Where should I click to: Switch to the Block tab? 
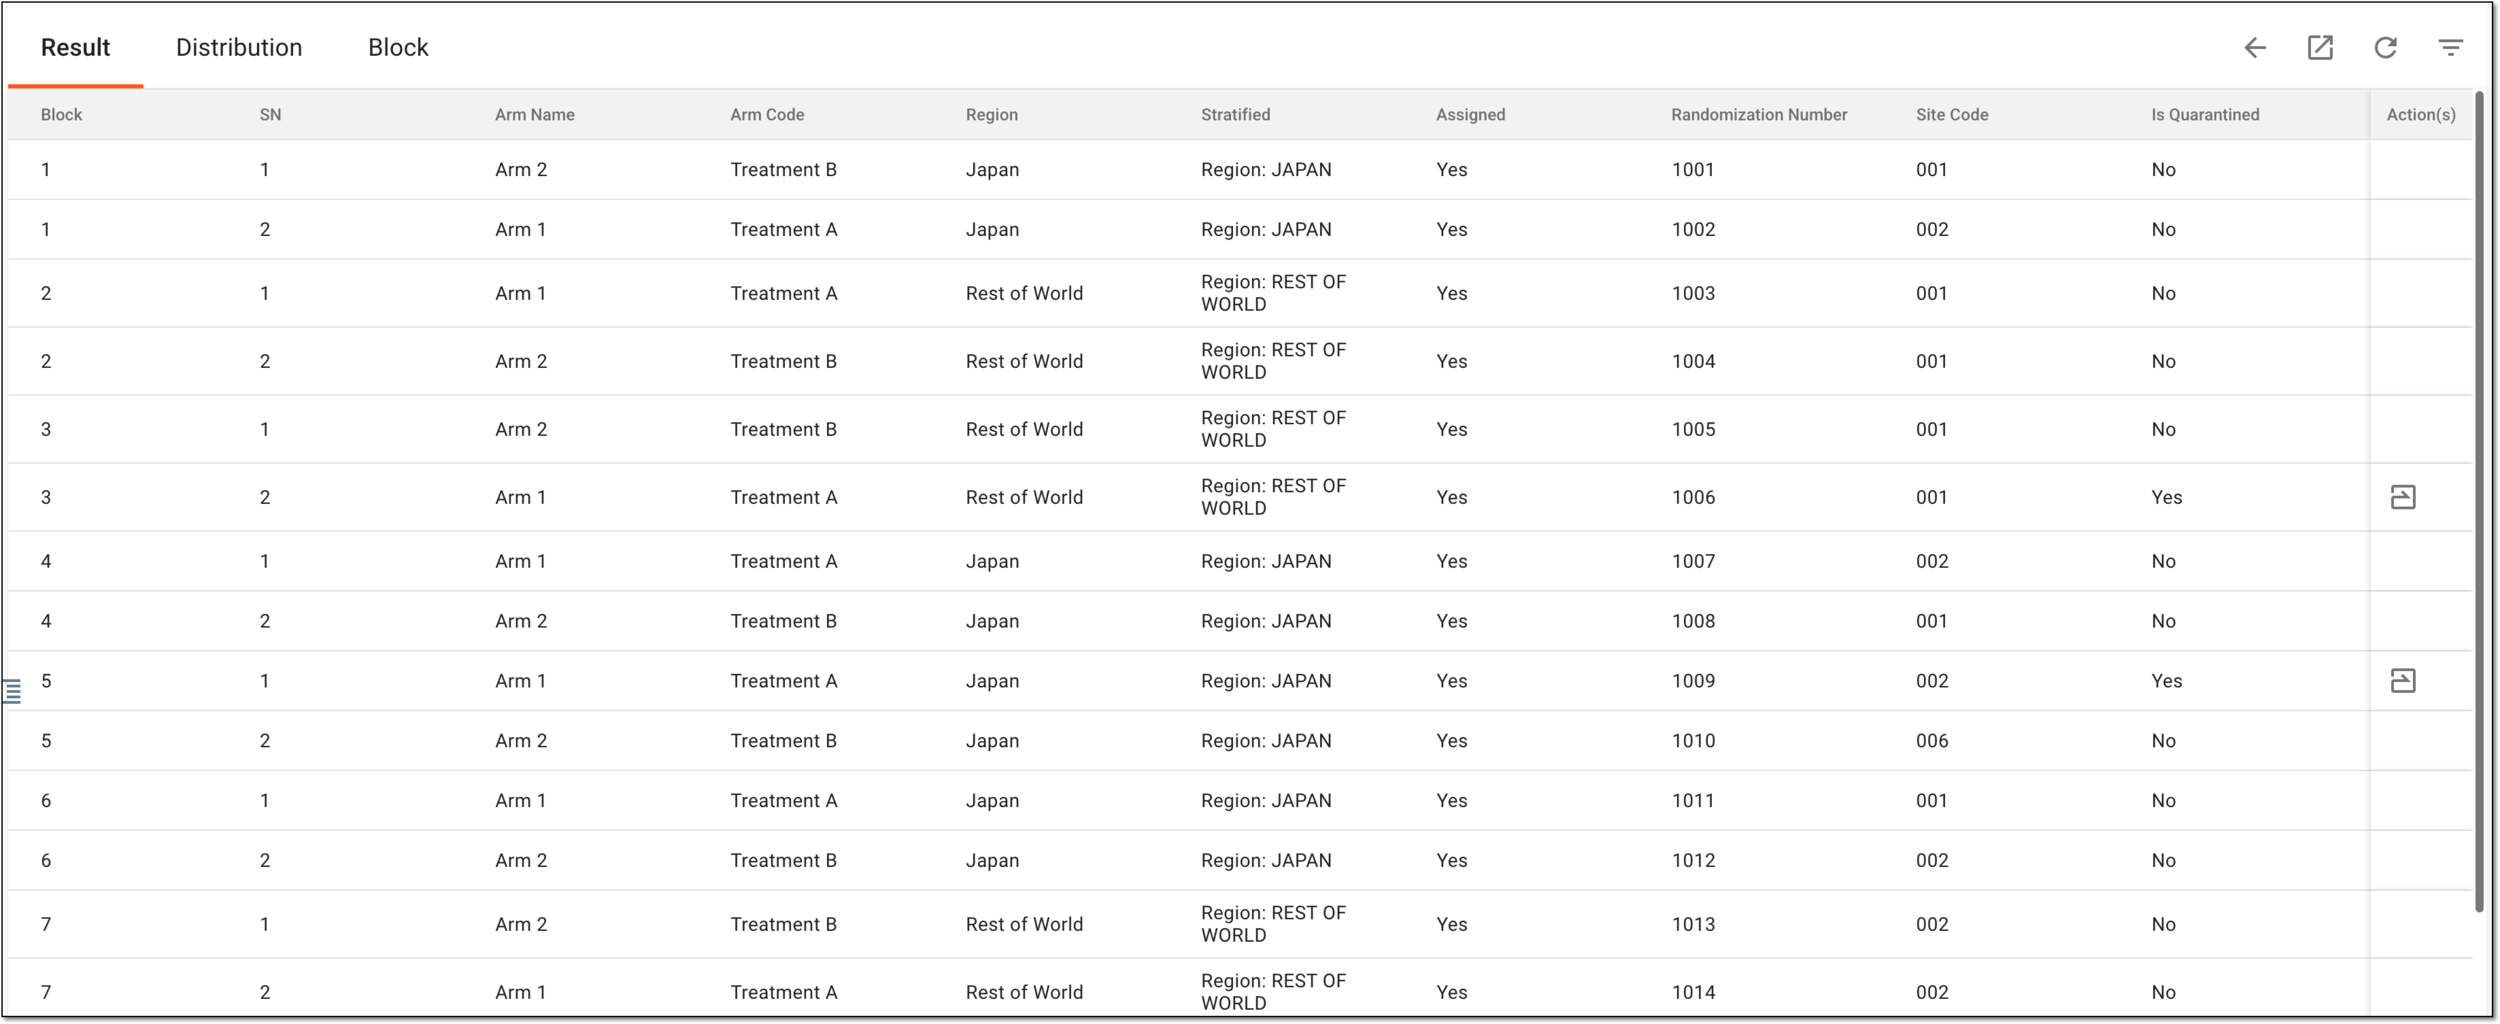pos(398,47)
